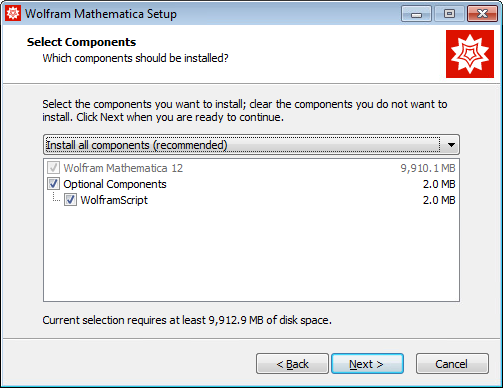Click the Next button to continue
This screenshot has height=388, width=503.
[367, 364]
